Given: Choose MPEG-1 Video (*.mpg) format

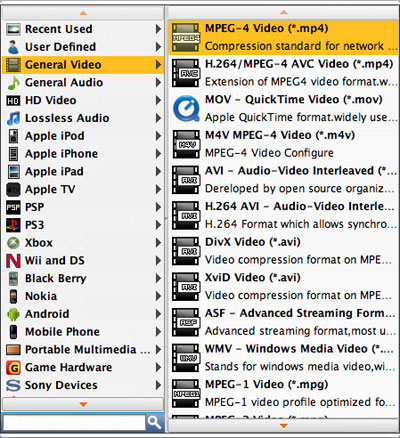Looking at the screenshot, I should pyautogui.click(x=283, y=393).
